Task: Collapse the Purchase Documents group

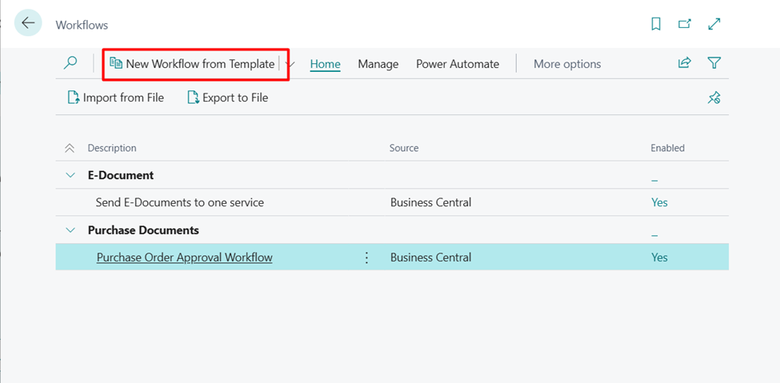Action: [x=71, y=230]
